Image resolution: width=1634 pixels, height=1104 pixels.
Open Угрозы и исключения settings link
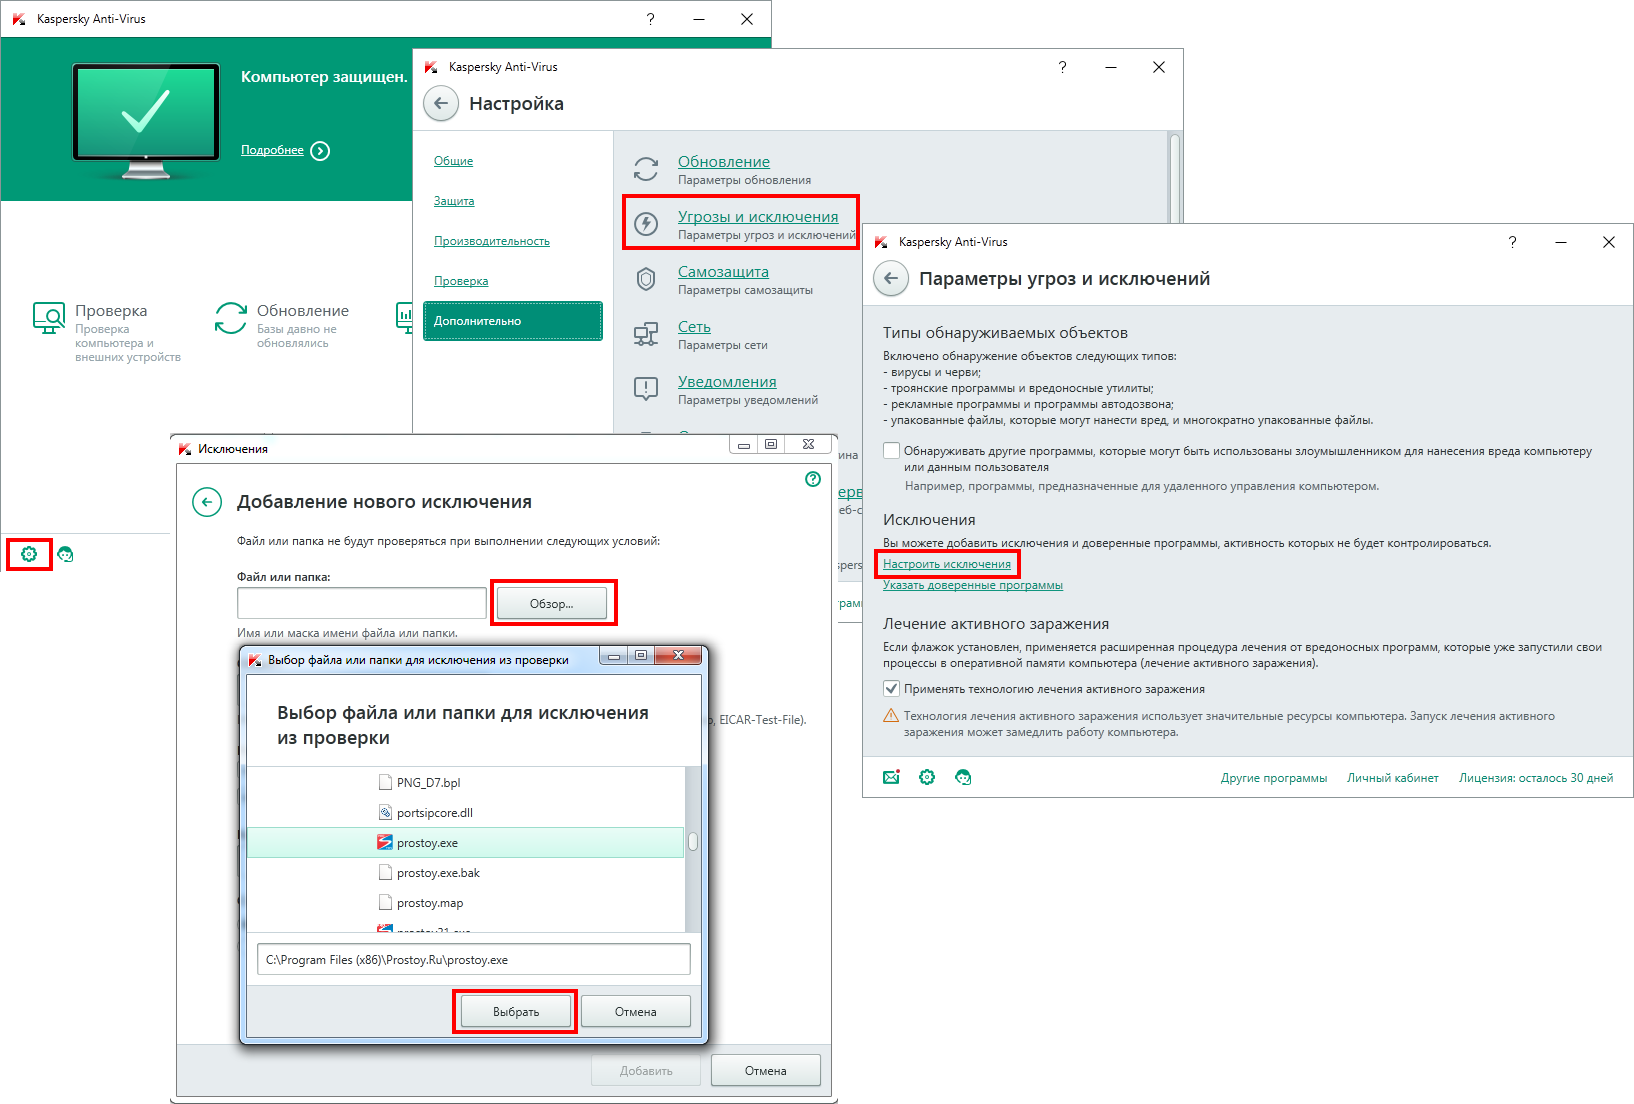pos(758,217)
